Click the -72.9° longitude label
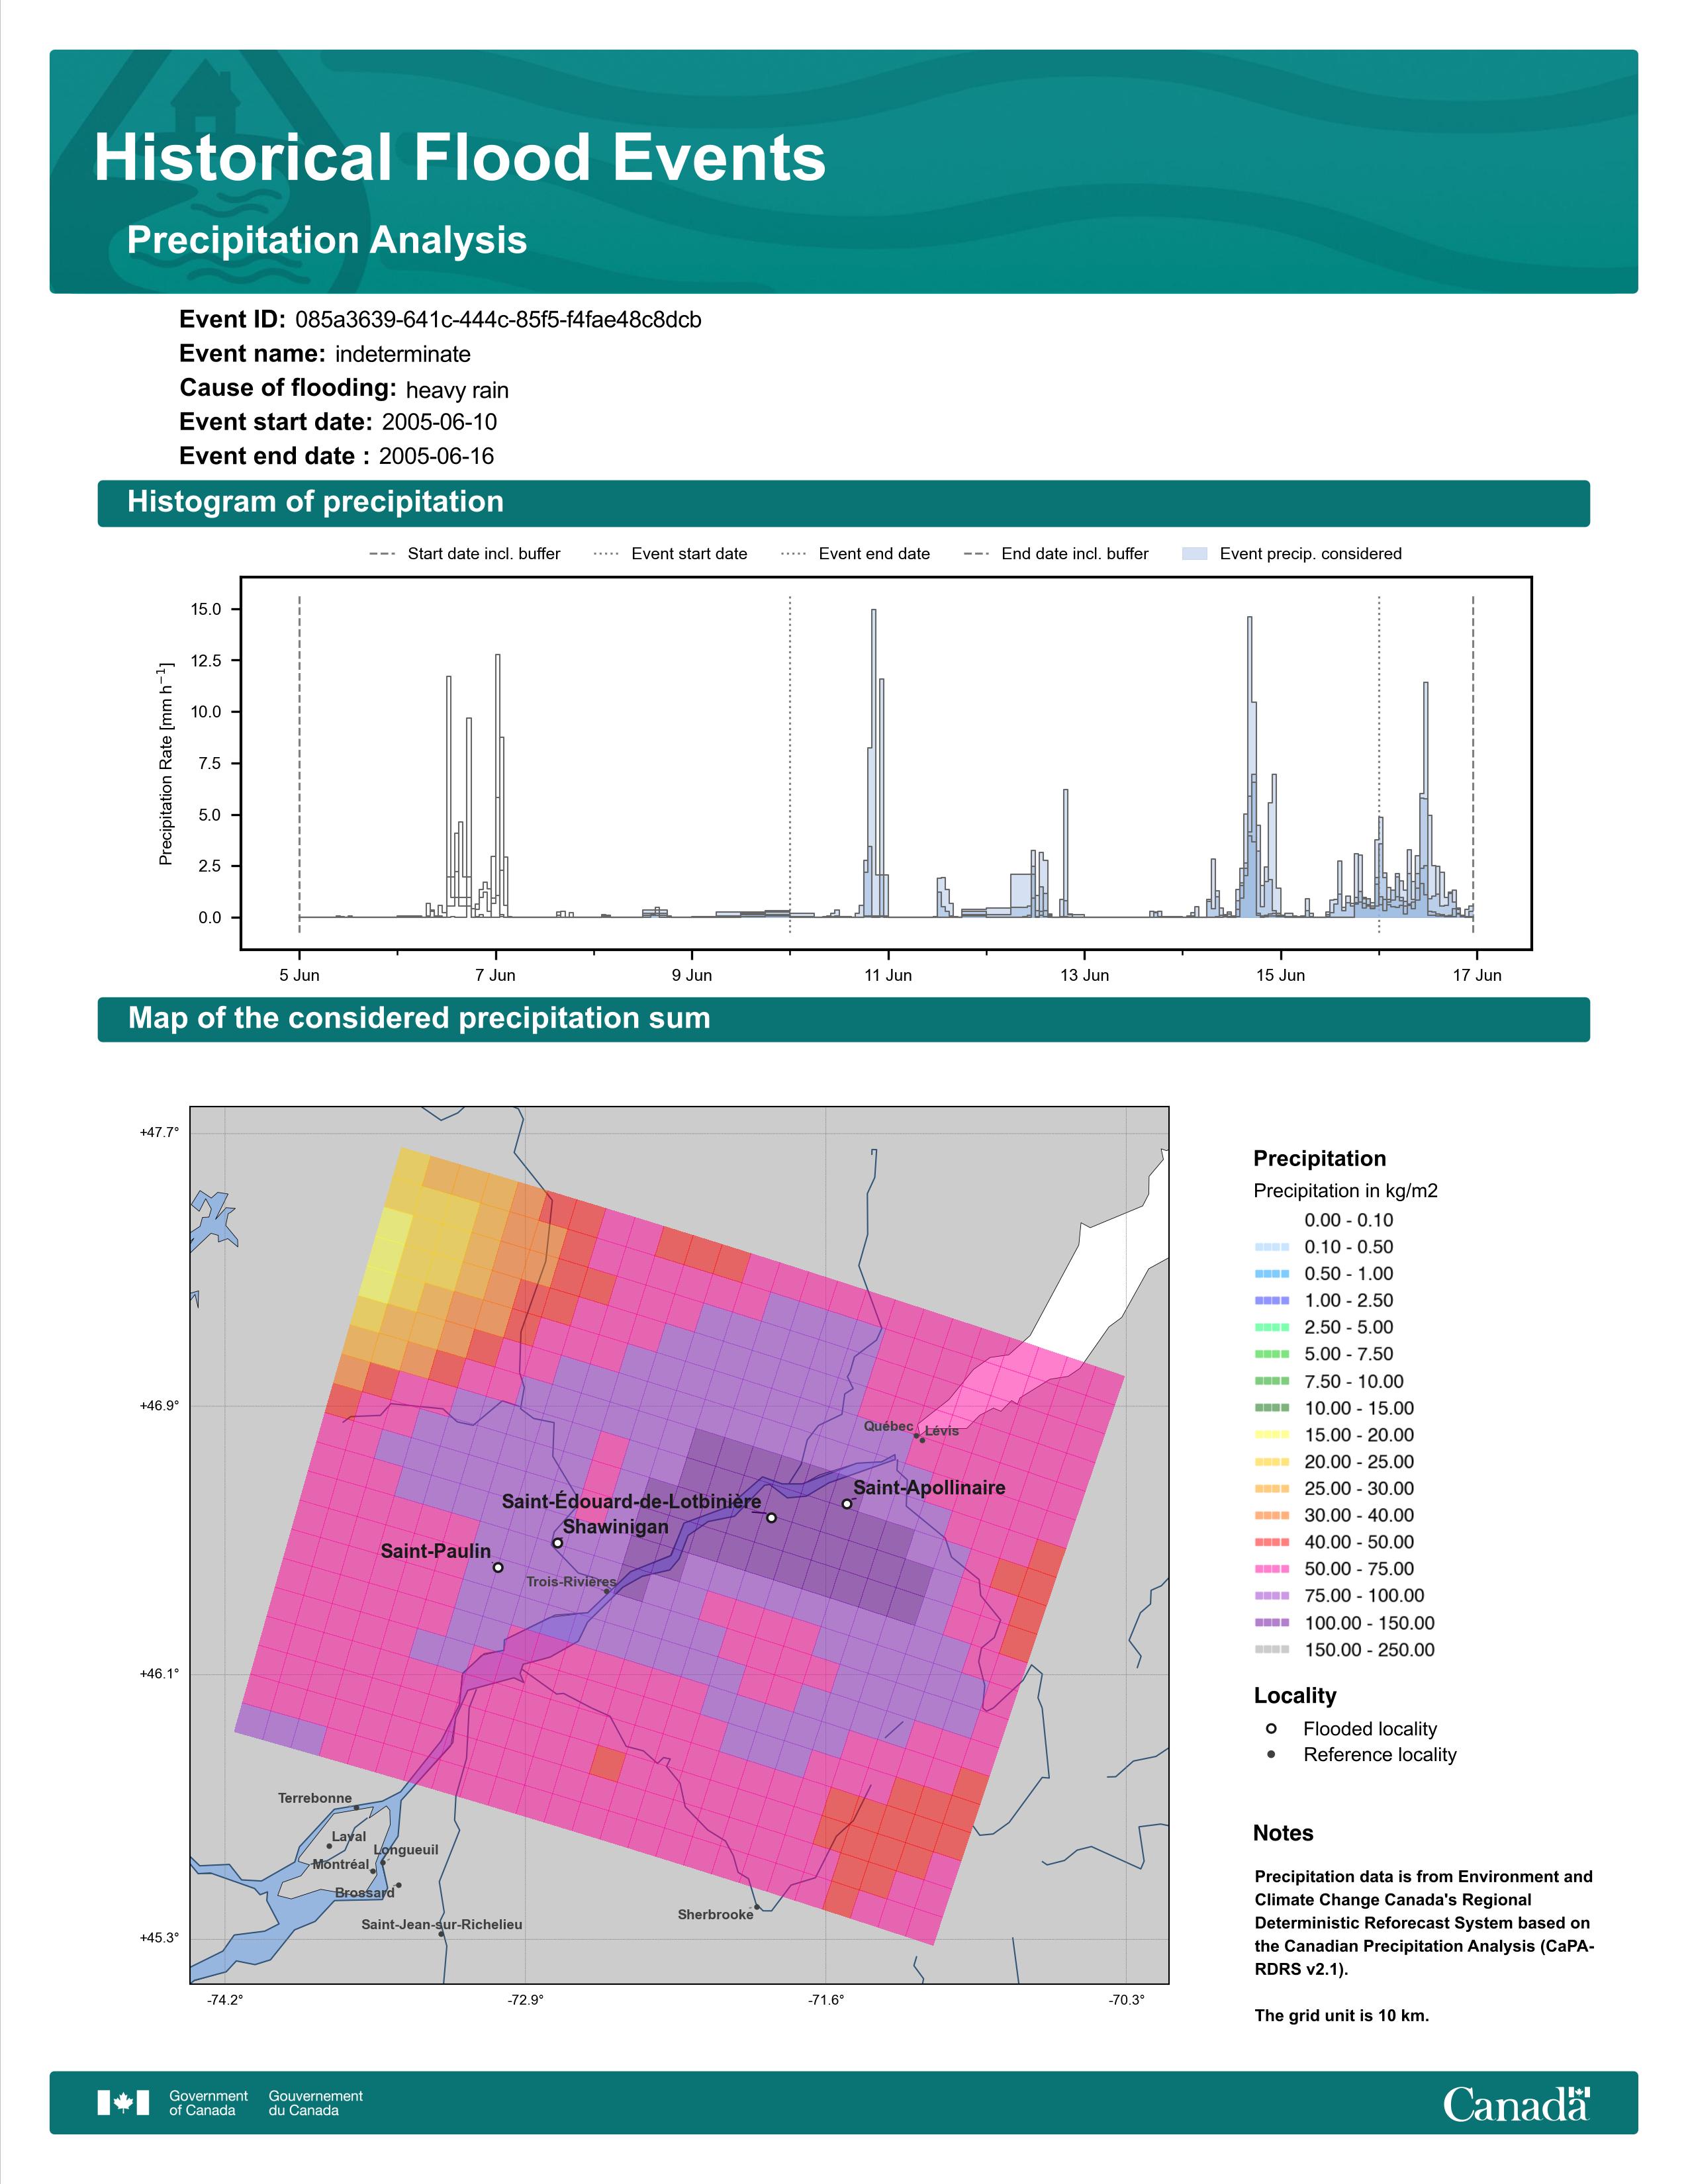Screen dimensions: 1688x2184 525,2000
